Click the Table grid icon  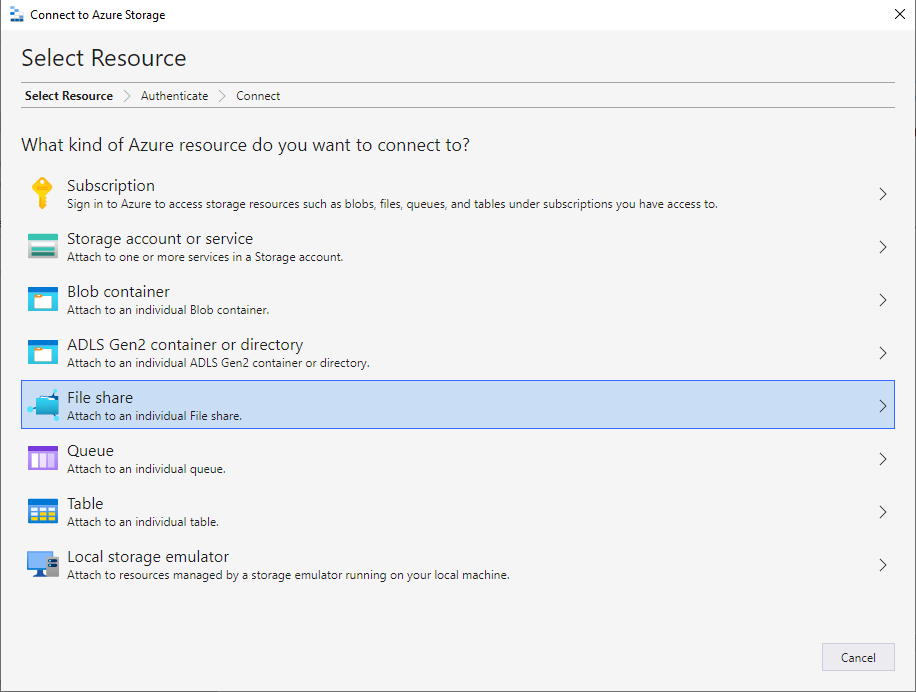tap(43, 511)
